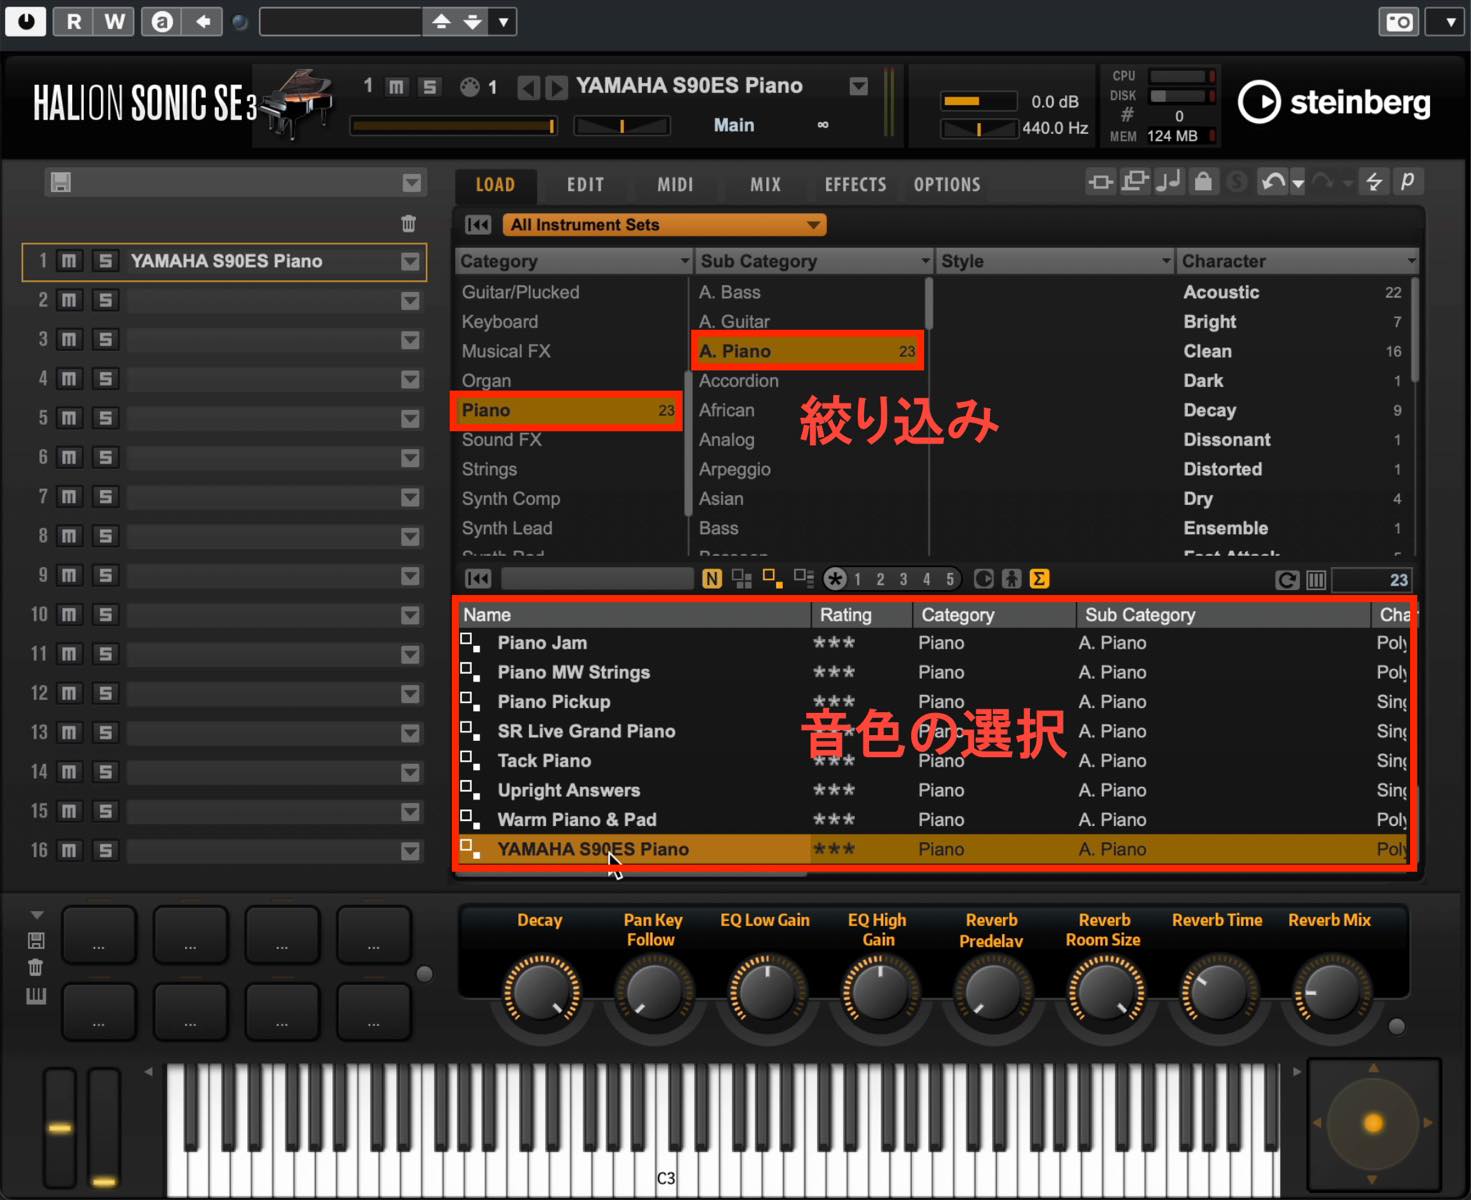The width and height of the screenshot is (1471, 1200).
Task: Open the multi-program preset dropdown
Action: pyautogui.click(x=412, y=183)
